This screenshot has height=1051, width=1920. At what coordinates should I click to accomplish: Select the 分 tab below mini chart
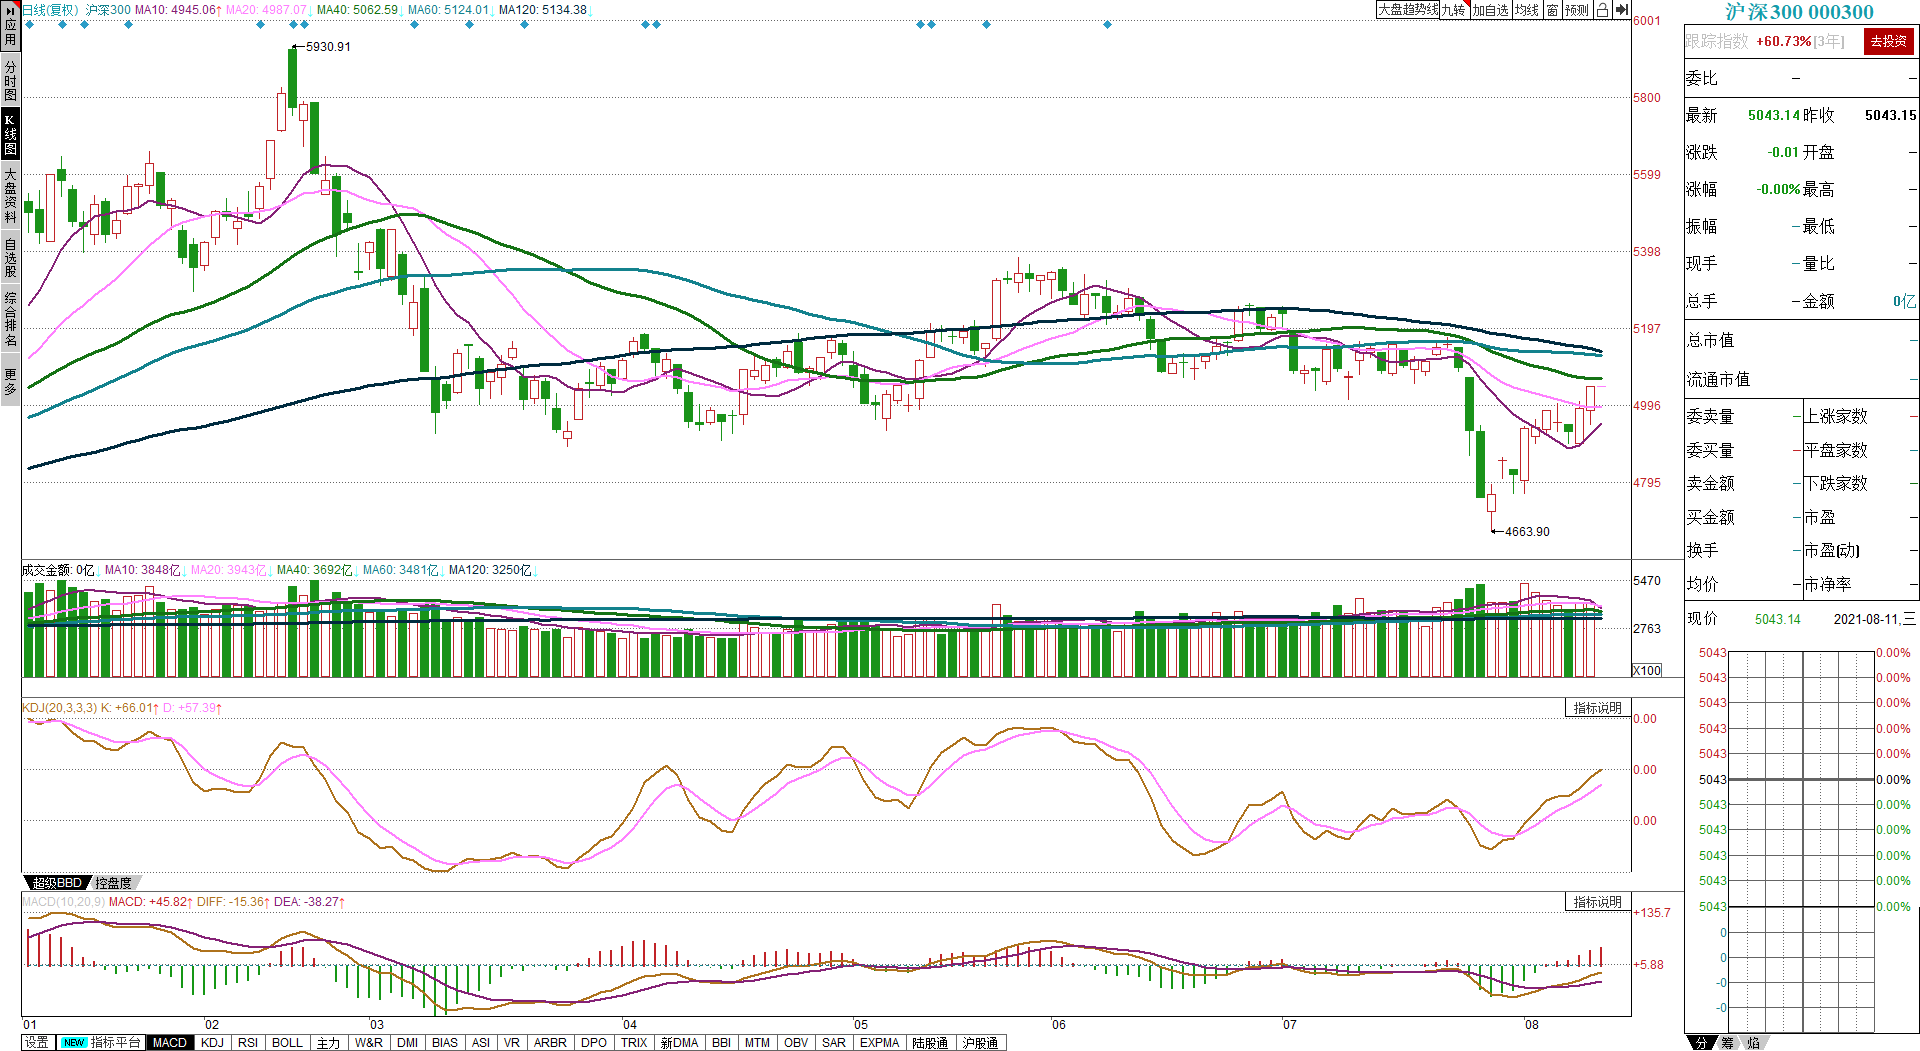coord(1701,1042)
